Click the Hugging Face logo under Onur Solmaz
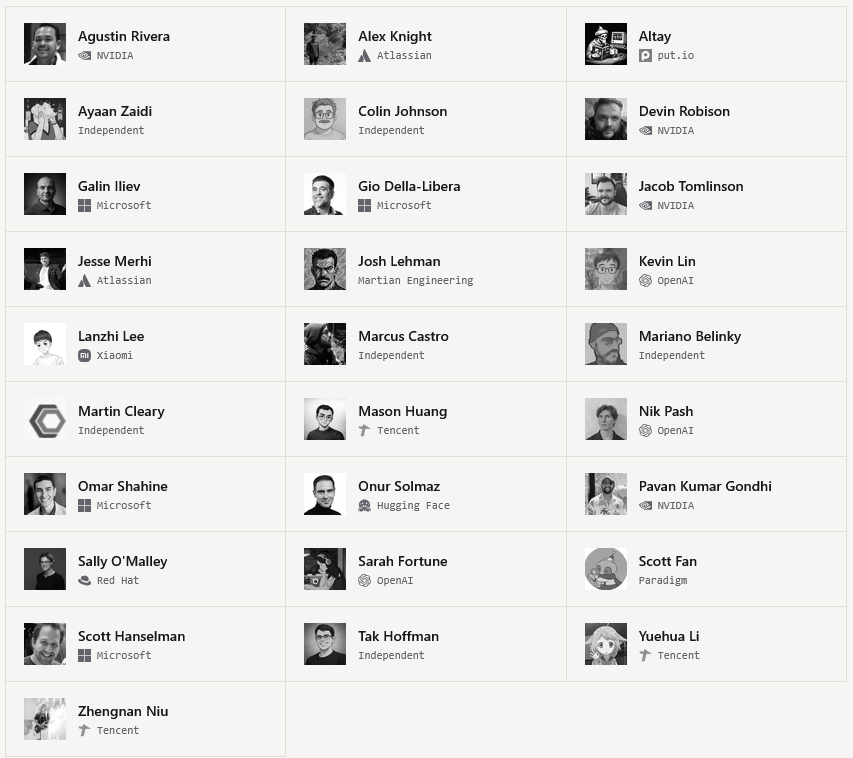 pos(364,506)
